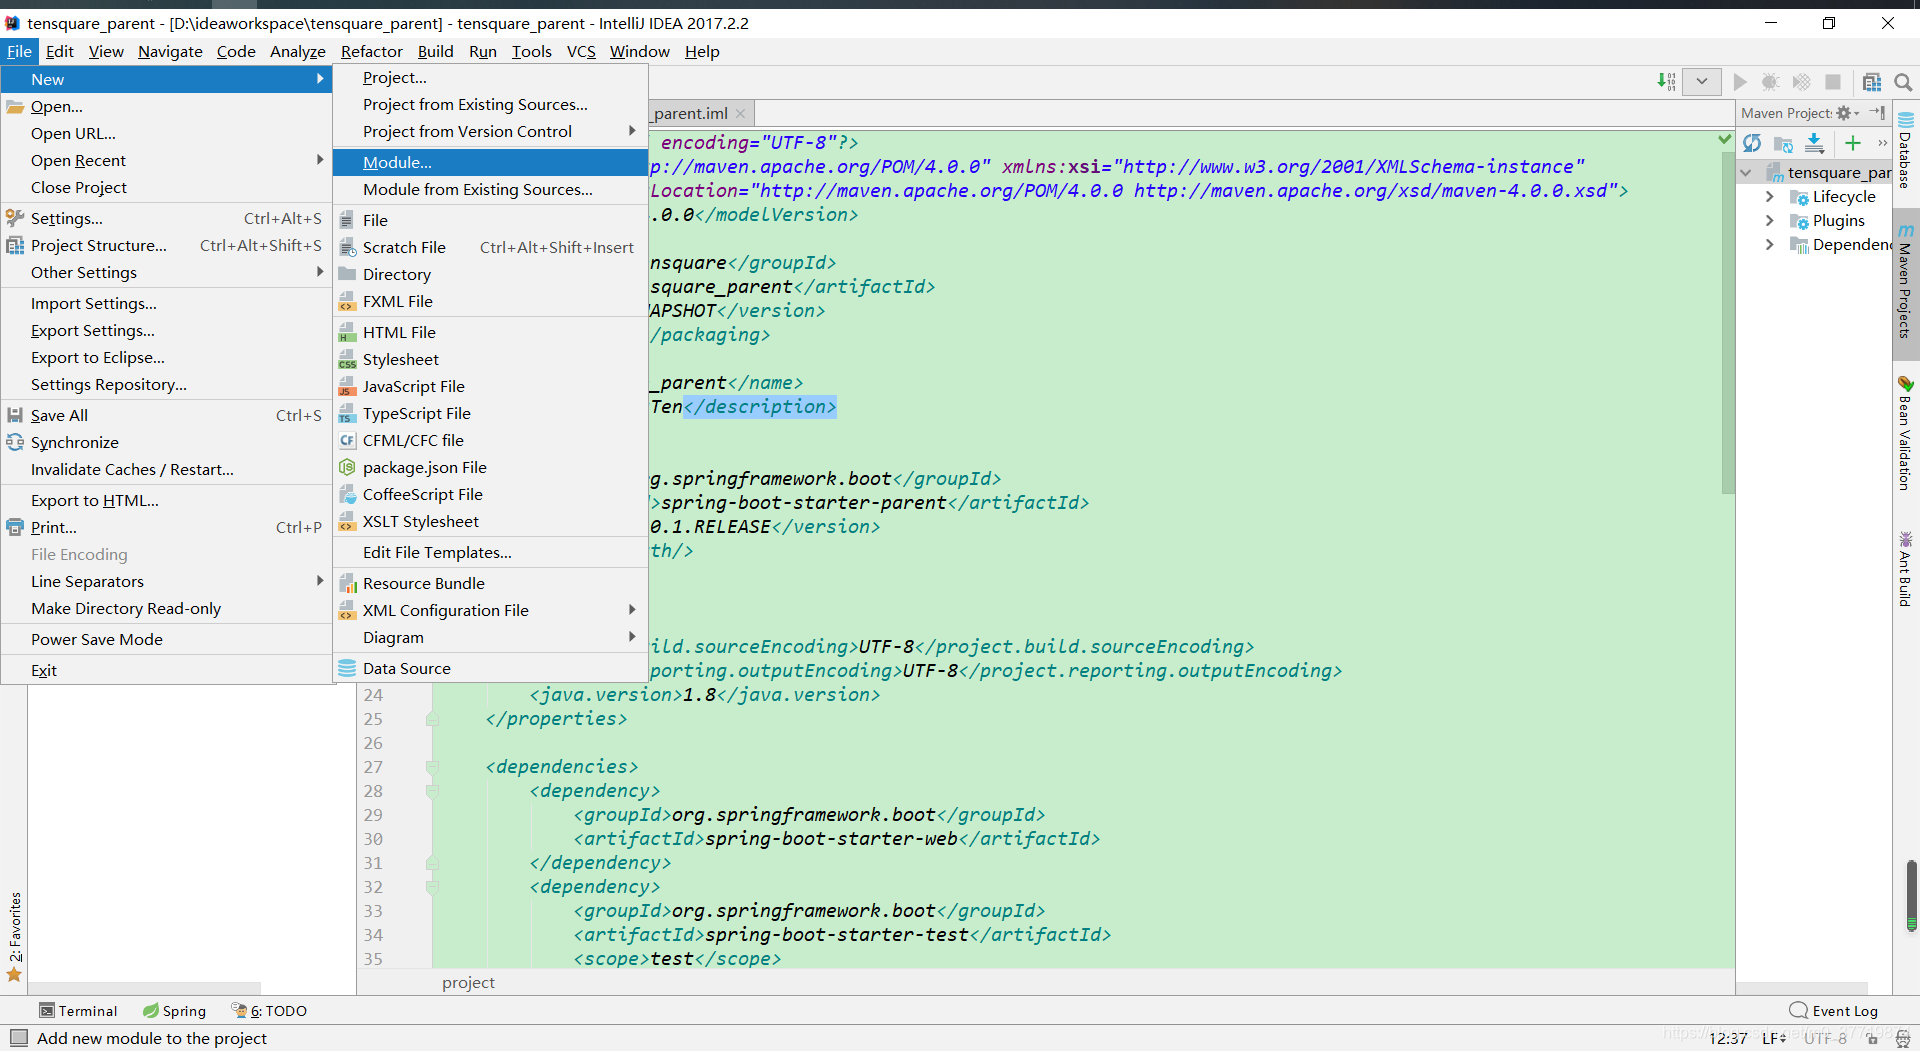This screenshot has height=1051, width=1920.
Task: Open the Terminal tool window
Action: [79, 1011]
